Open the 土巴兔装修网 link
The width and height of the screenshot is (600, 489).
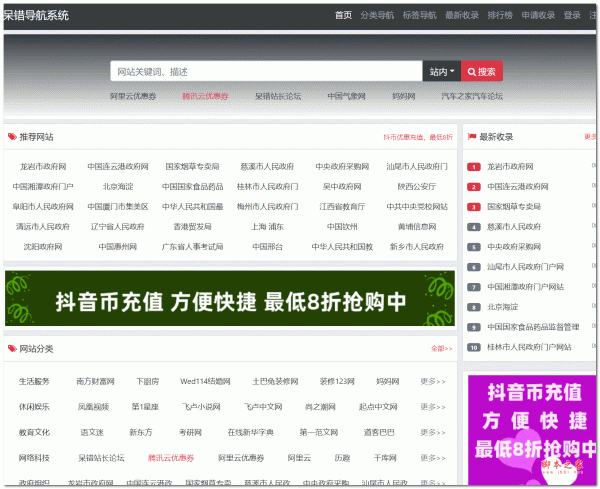coord(275,381)
